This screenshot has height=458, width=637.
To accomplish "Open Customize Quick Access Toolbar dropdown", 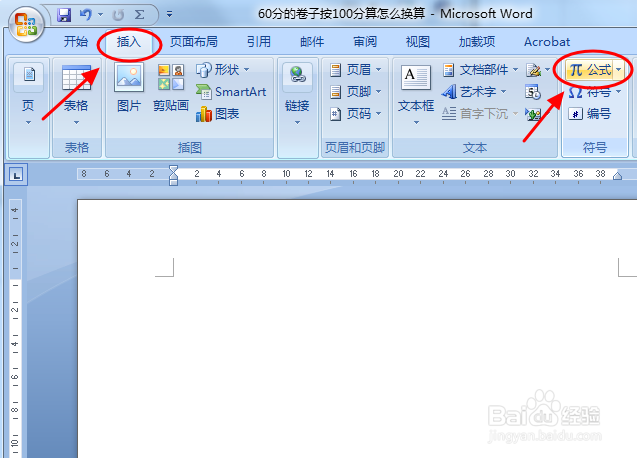I will point(169,15).
